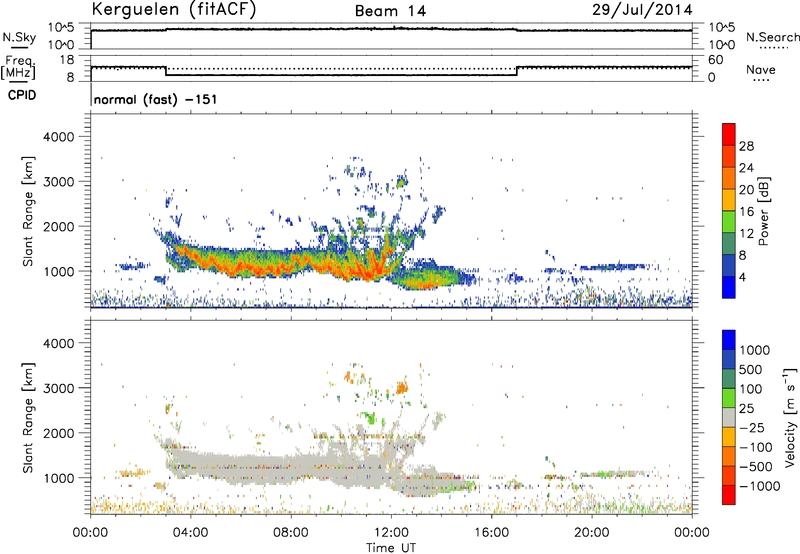The height and width of the screenshot is (554, 800).
Task: Click the "18" frequency axis tick
Action: [x=67, y=60]
